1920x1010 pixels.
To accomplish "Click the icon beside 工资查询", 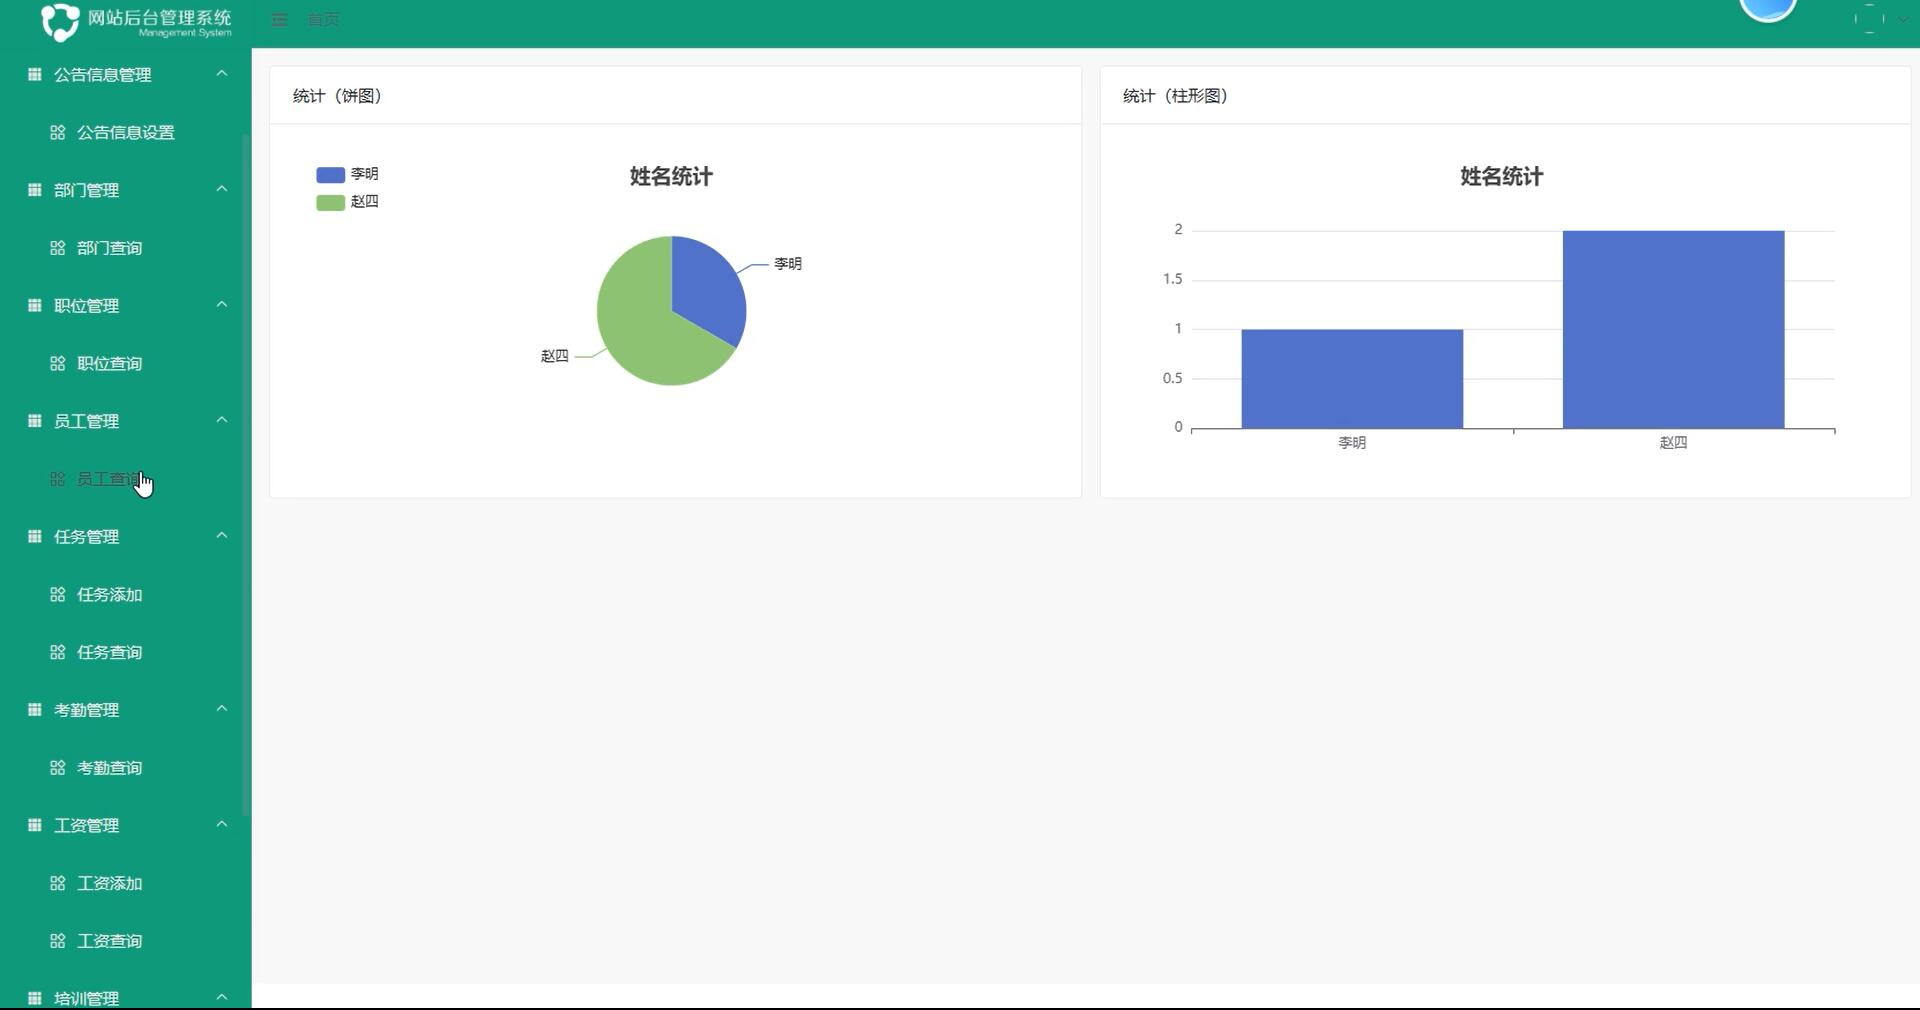I will point(58,941).
